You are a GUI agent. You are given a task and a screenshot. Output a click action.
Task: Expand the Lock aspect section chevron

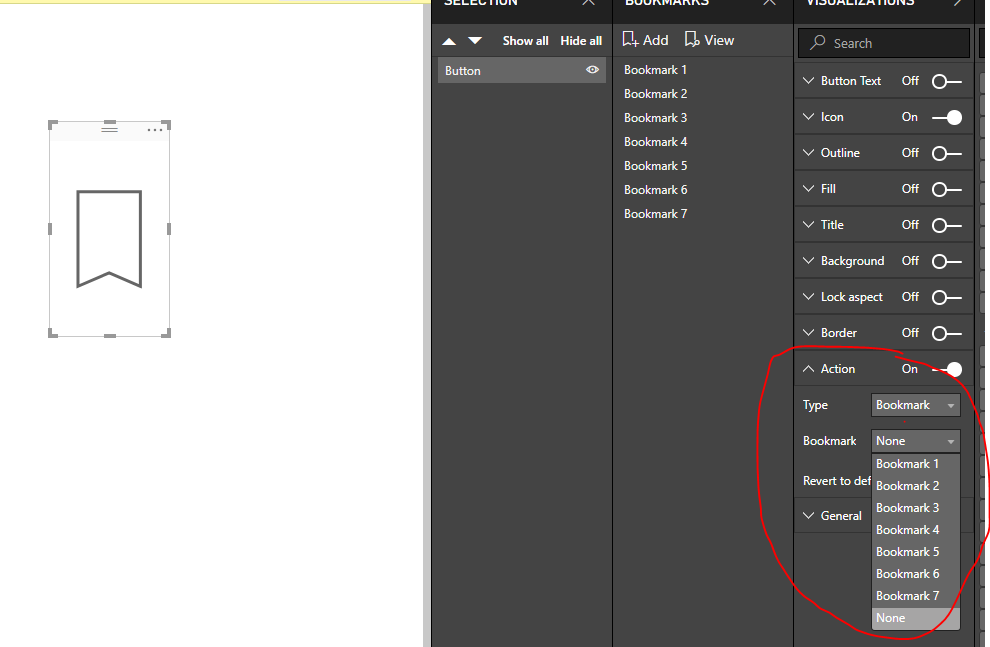tap(808, 297)
